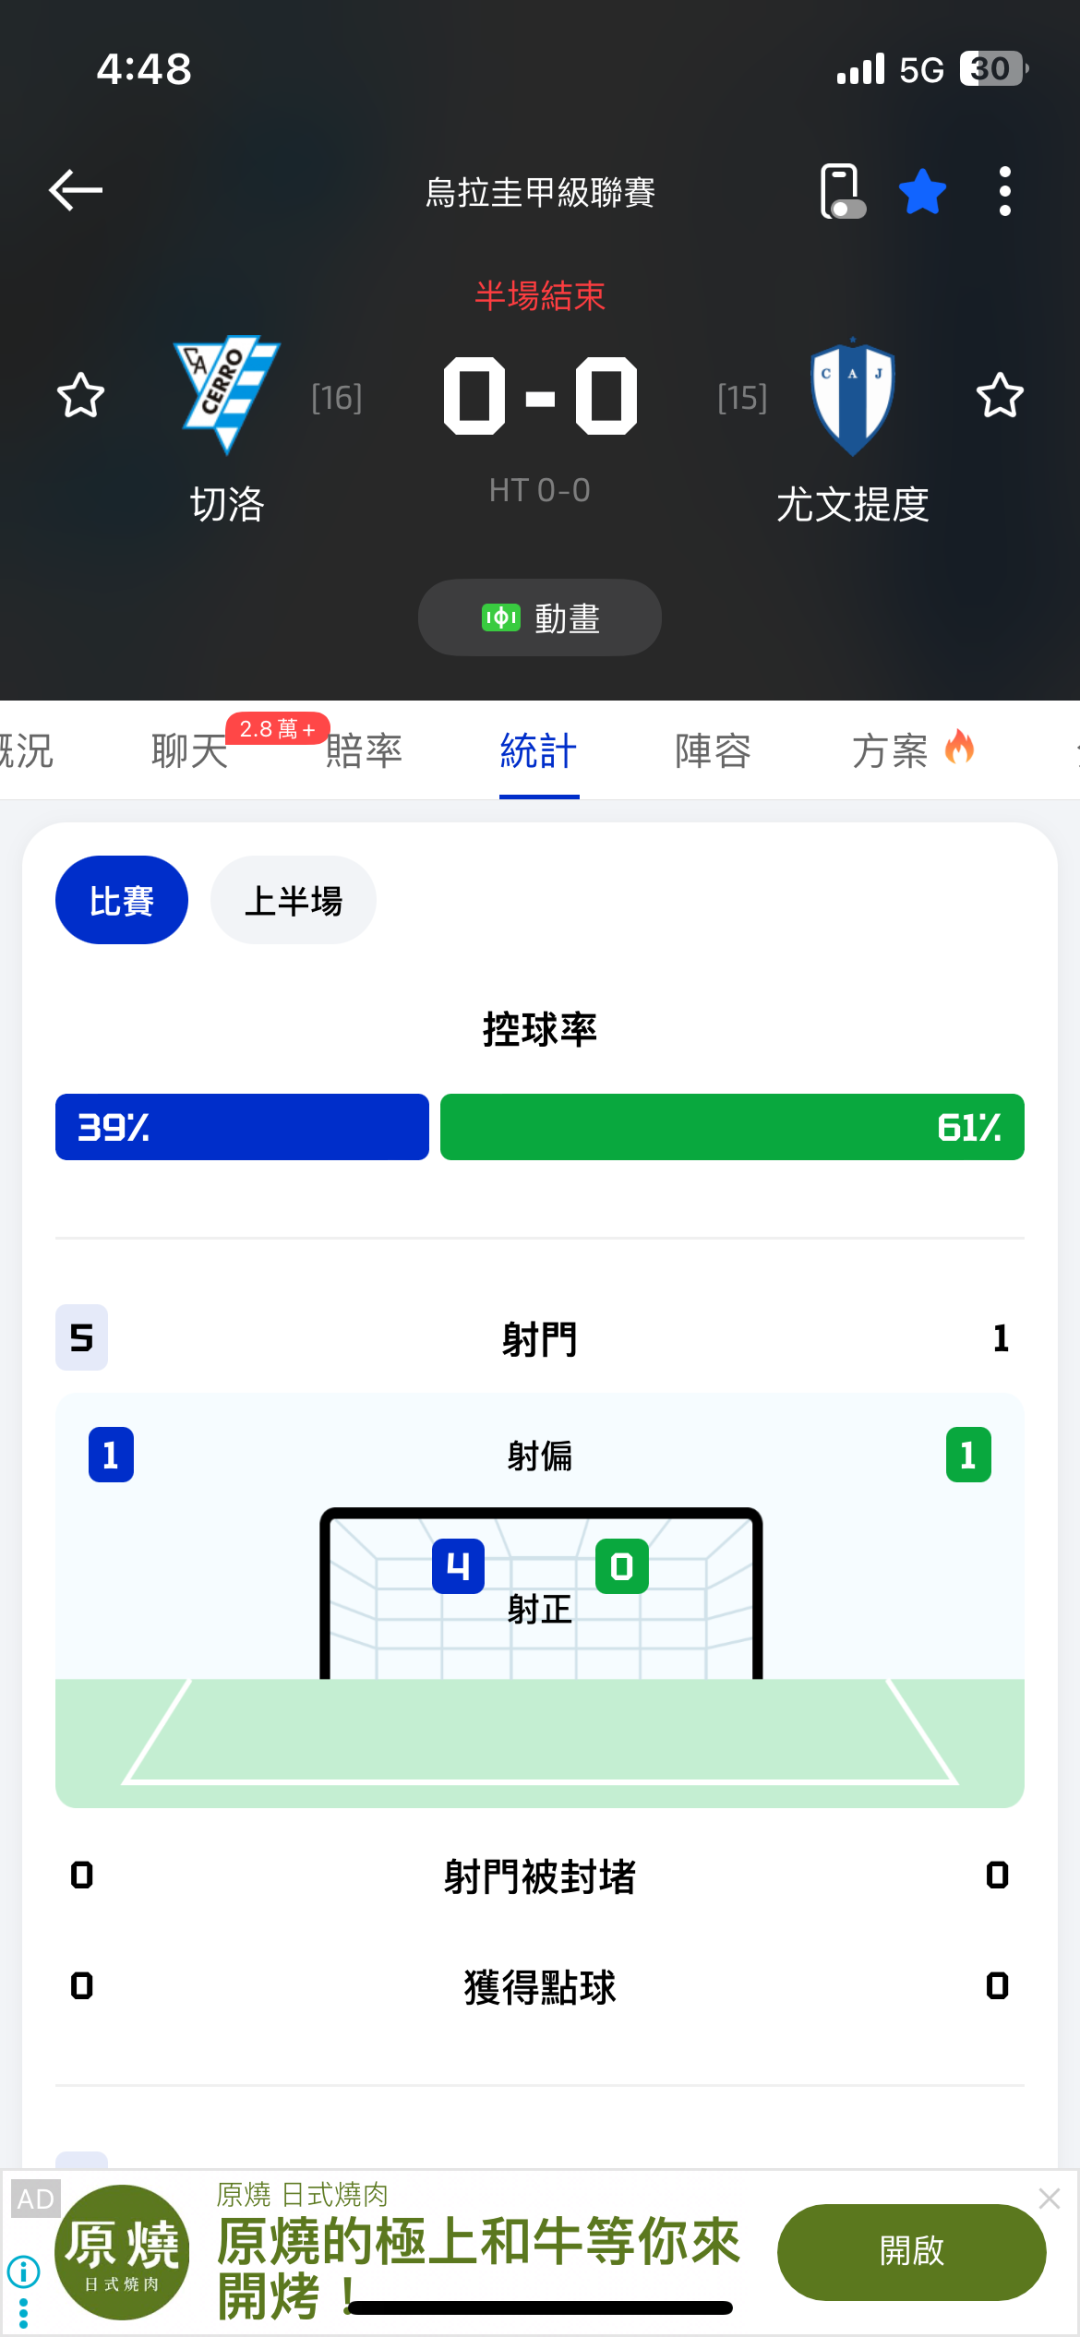Viewport: 1080px width, 2337px height.
Task: Favorite the 切洛 team star
Action: [x=81, y=396]
